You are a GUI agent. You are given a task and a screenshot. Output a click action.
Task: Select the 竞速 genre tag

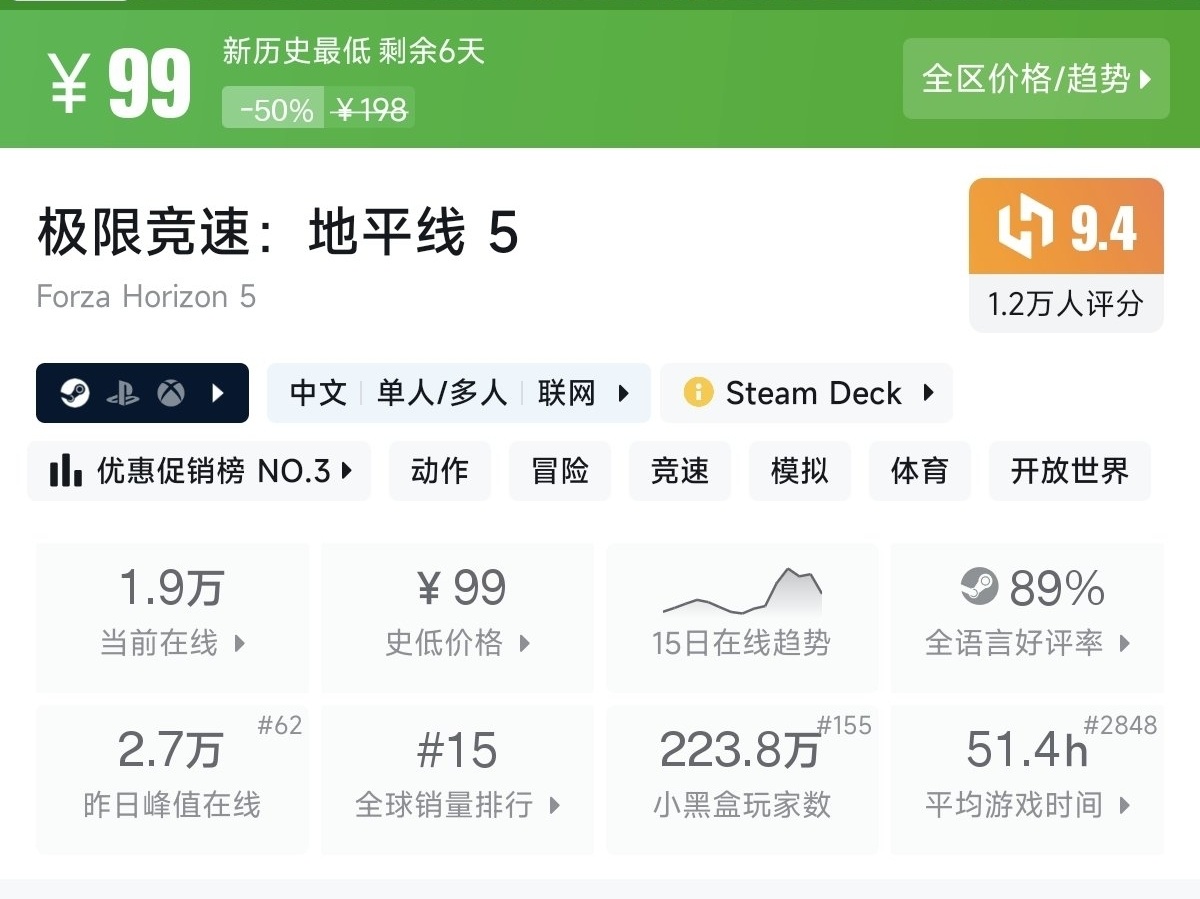(680, 471)
